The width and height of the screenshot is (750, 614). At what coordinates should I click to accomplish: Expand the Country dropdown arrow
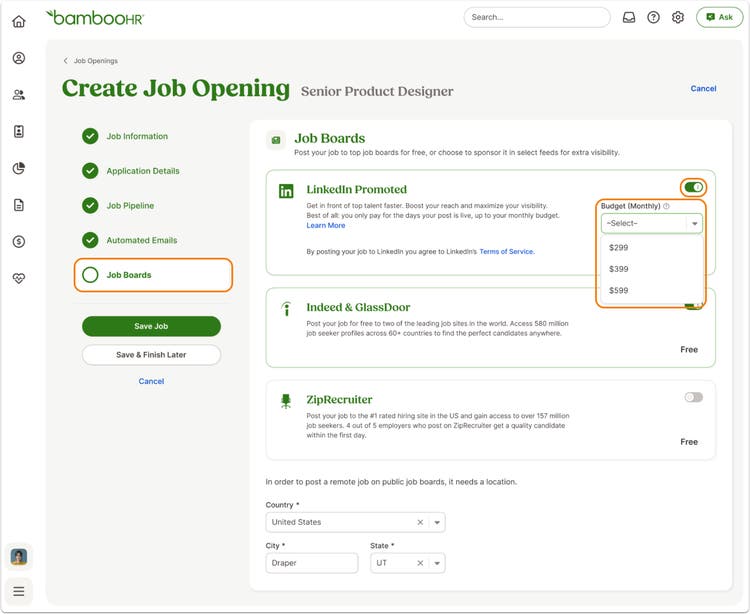pos(437,523)
